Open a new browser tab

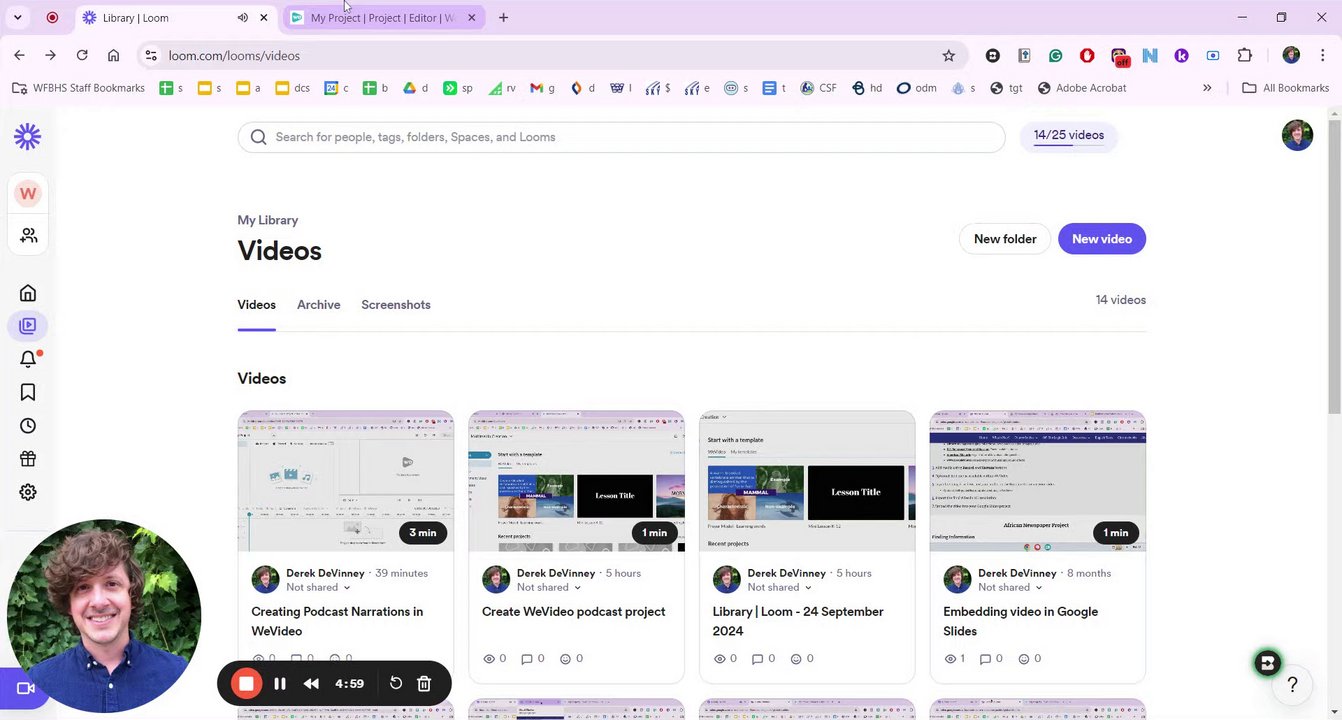[x=503, y=18]
